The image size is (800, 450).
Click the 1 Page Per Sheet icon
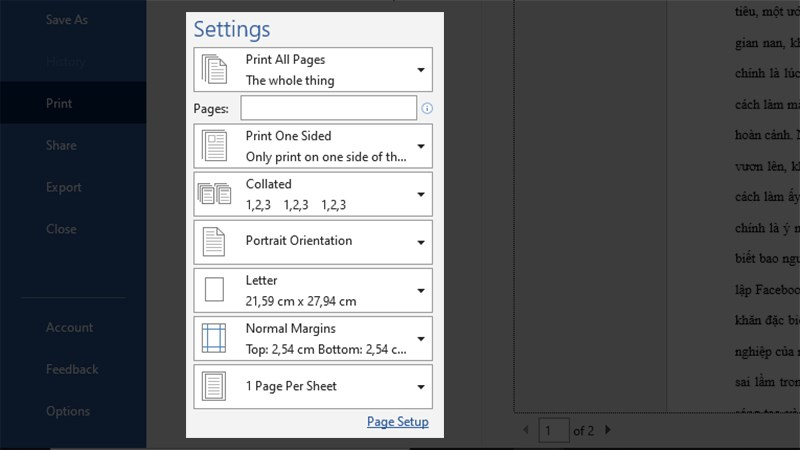tap(215, 386)
